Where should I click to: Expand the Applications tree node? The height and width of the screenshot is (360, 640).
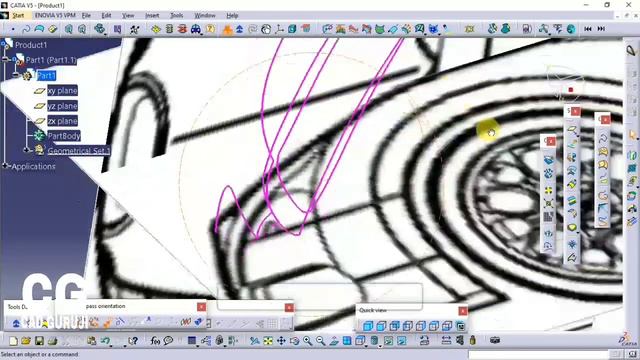[5, 166]
